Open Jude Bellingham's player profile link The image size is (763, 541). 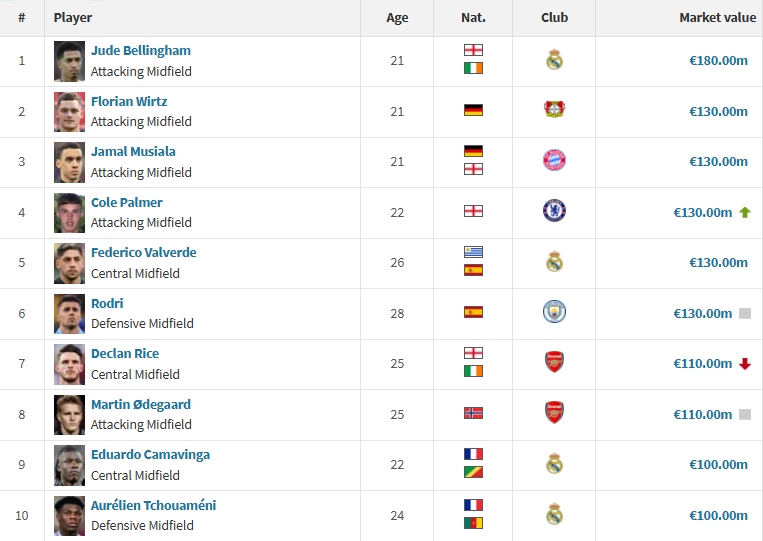point(140,50)
